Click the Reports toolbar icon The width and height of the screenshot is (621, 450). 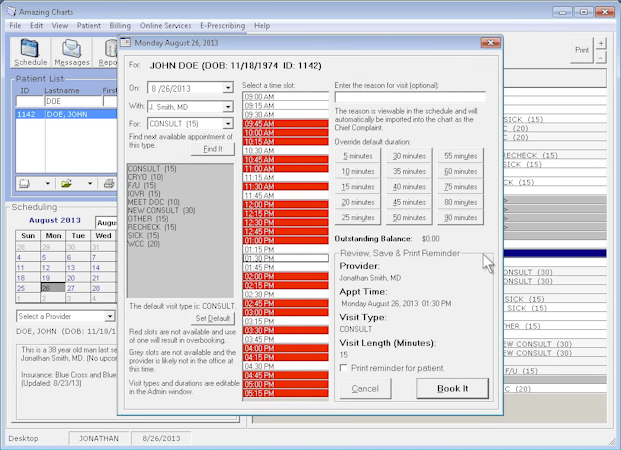click(x=109, y=52)
